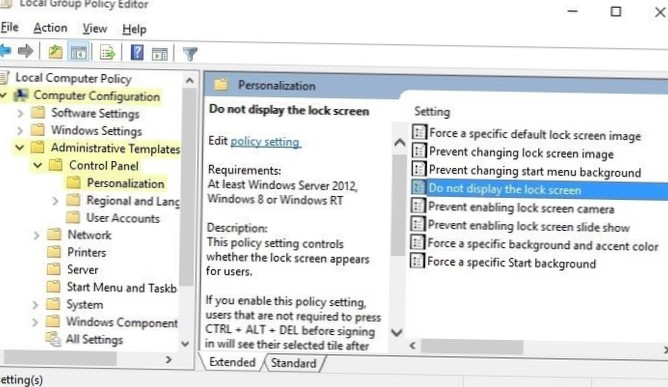This screenshot has width=668, height=387.
Task: Click the policy icon beside Prevent changing lock screen image
Action: 419,150
